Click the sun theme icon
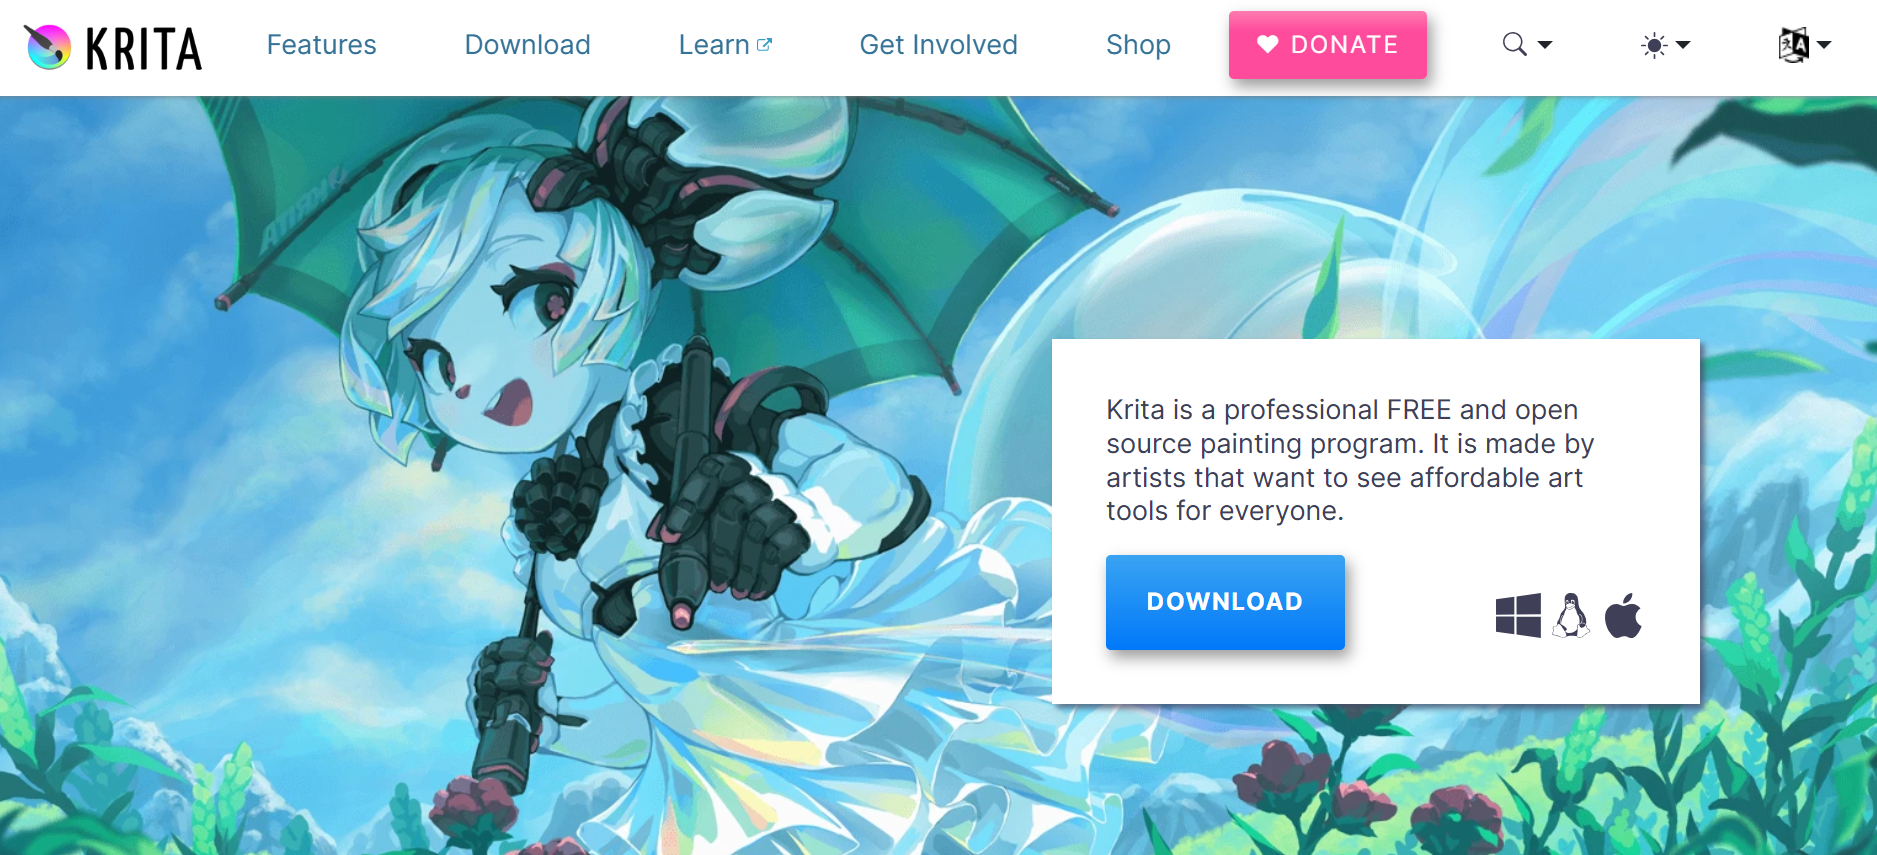This screenshot has width=1877, height=855. click(x=1655, y=45)
